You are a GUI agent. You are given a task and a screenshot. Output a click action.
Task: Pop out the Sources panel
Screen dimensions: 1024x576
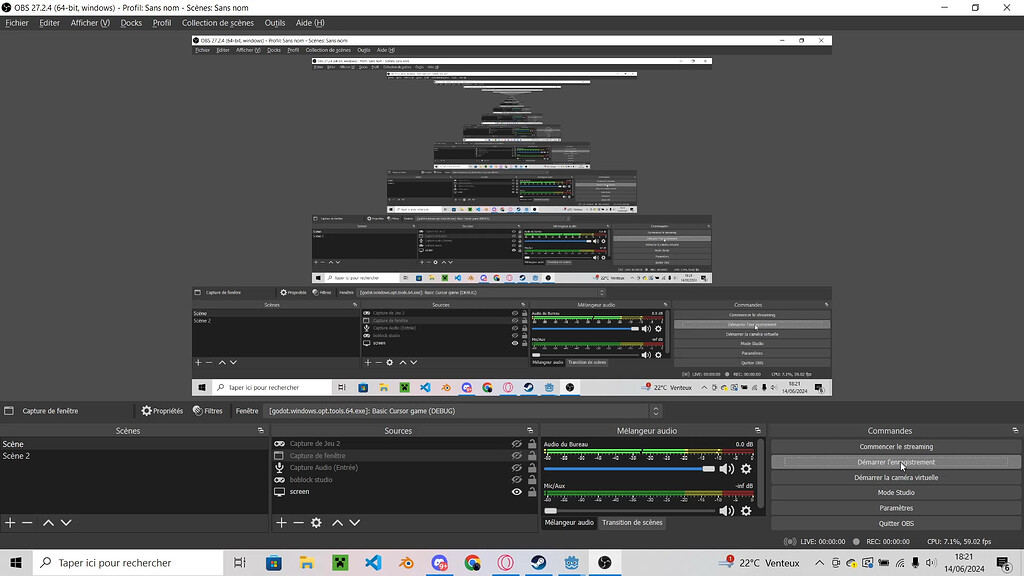[x=531, y=430]
